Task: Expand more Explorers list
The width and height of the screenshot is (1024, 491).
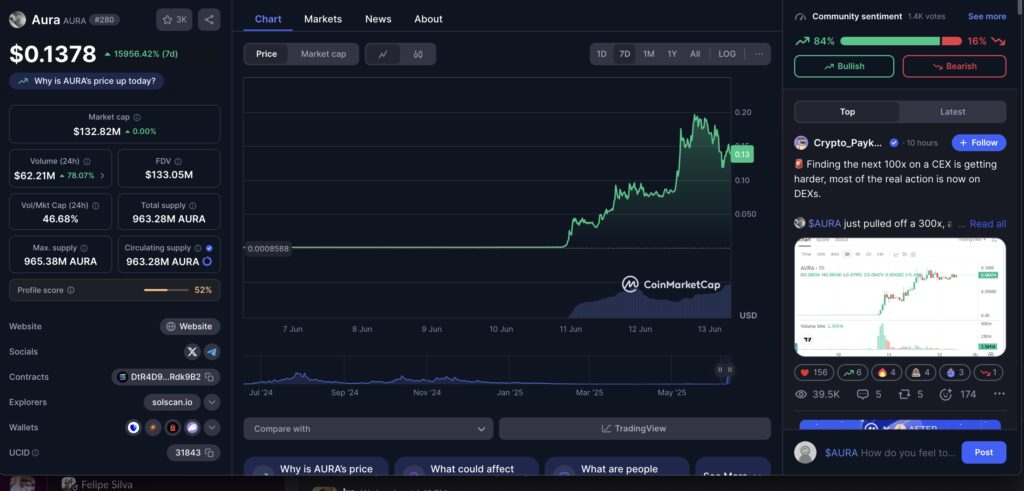Action: click(x=212, y=402)
